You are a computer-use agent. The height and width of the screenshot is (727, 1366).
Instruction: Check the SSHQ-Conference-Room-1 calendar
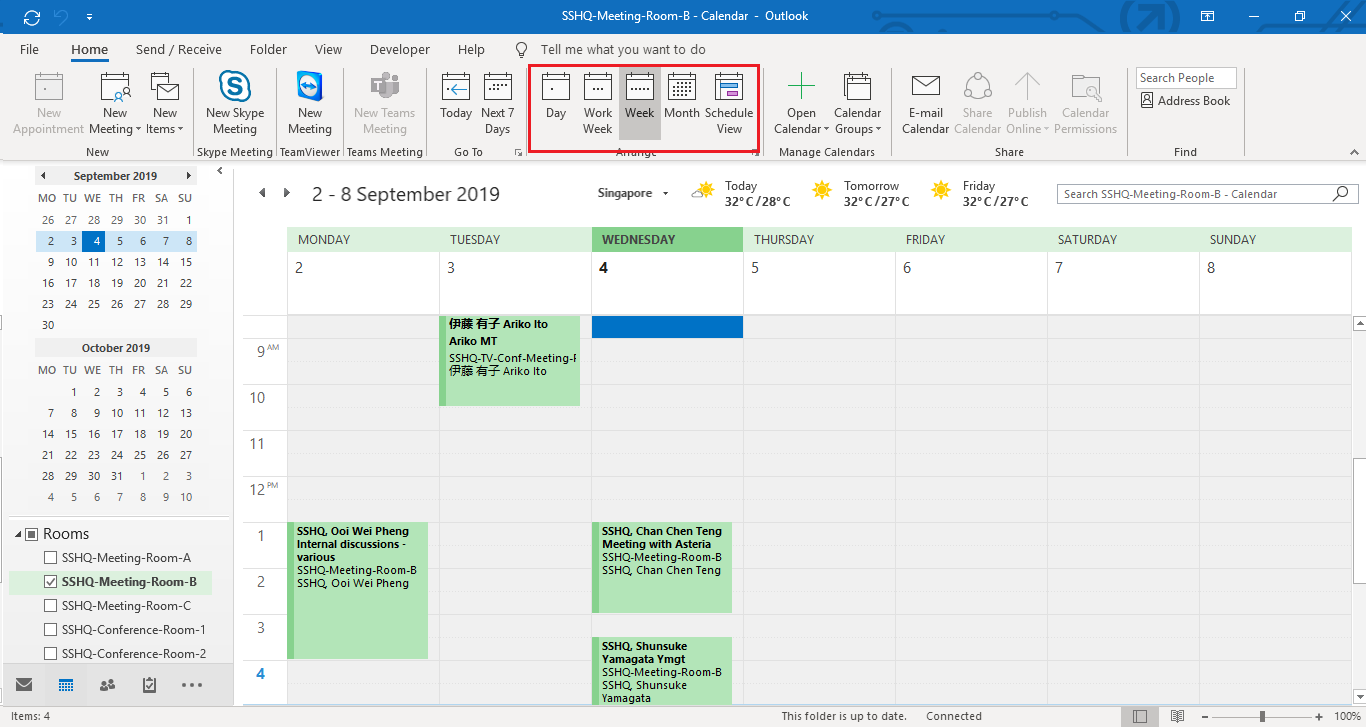51,630
